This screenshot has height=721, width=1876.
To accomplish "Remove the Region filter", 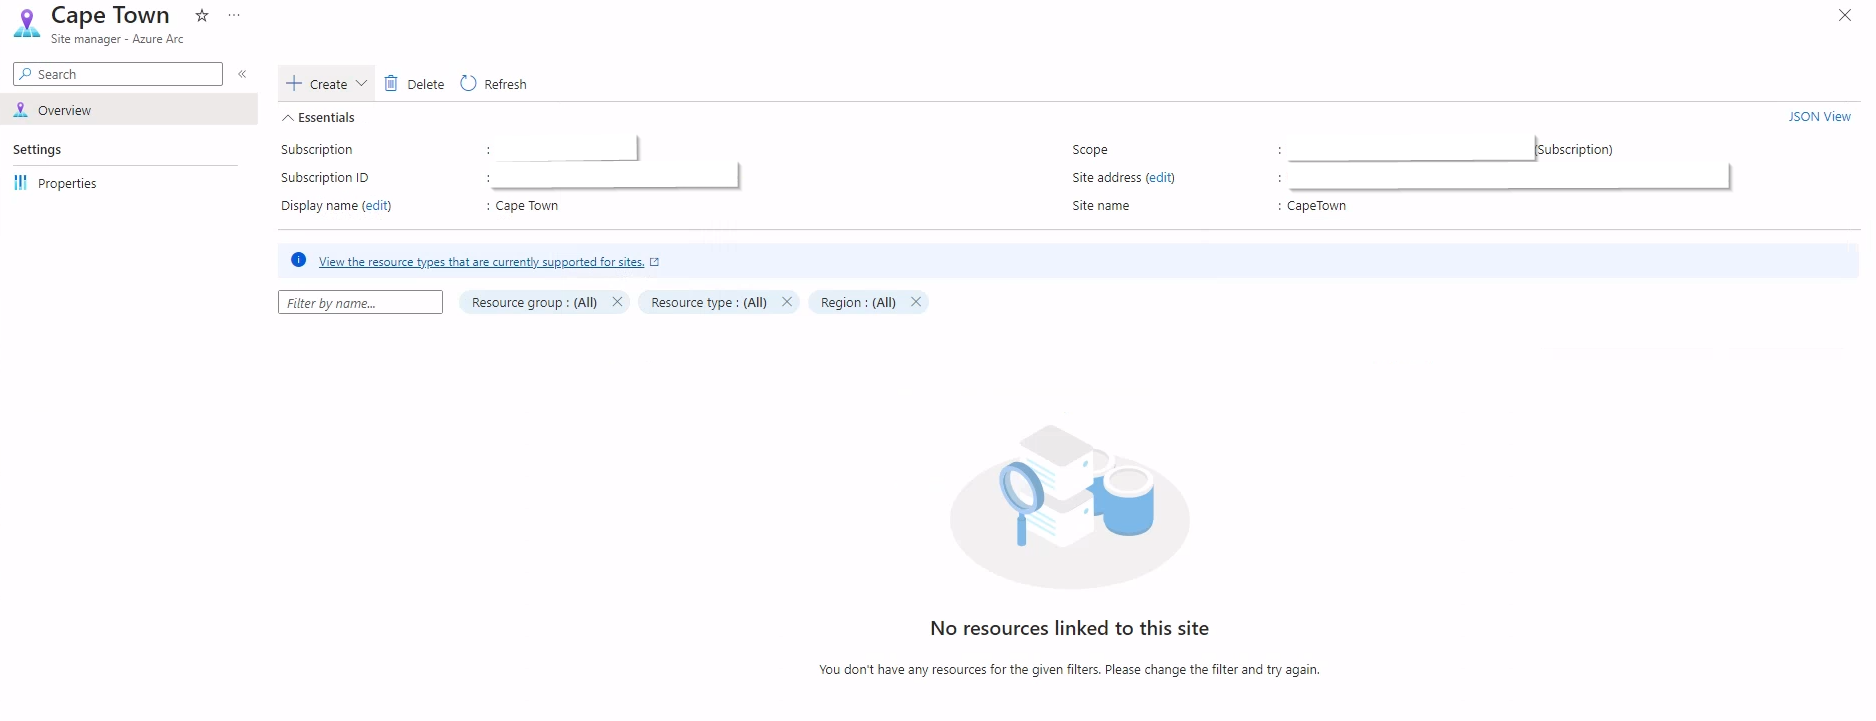I will pyautogui.click(x=916, y=302).
